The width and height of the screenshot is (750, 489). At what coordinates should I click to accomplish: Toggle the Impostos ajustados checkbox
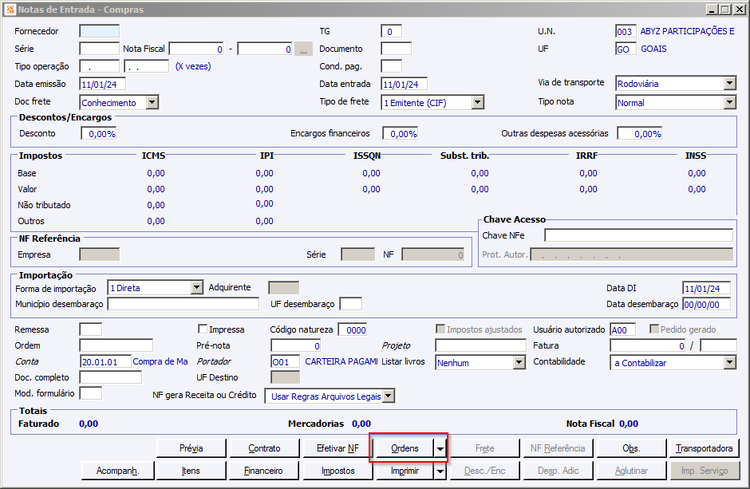point(440,329)
